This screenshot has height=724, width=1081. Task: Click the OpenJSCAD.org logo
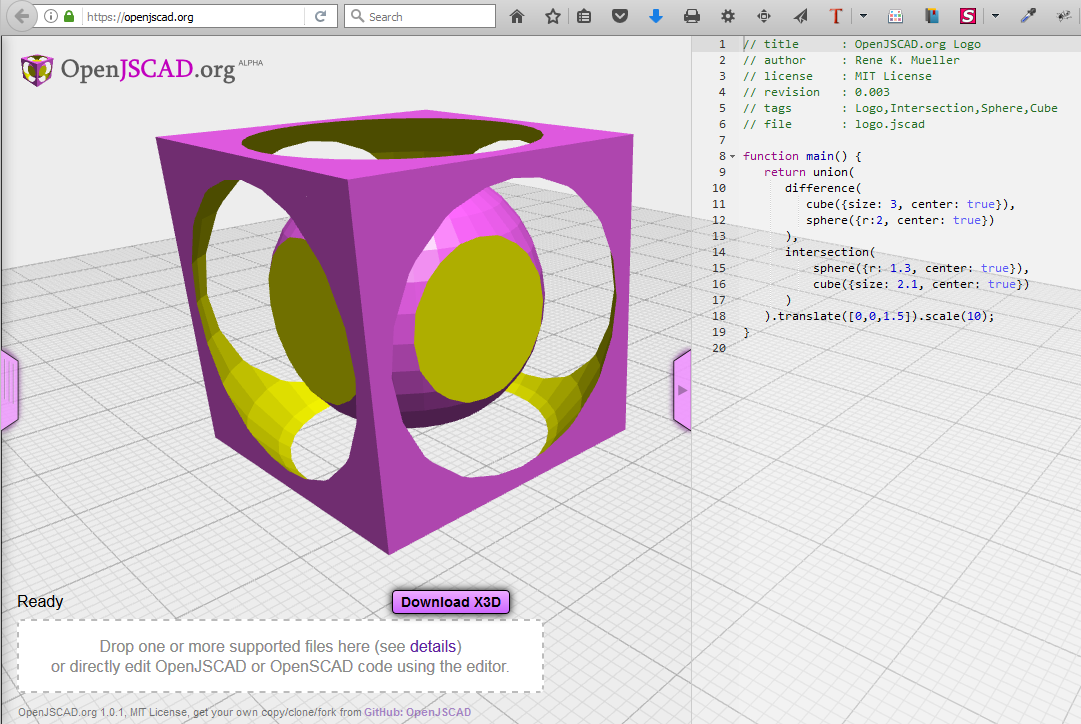point(128,69)
